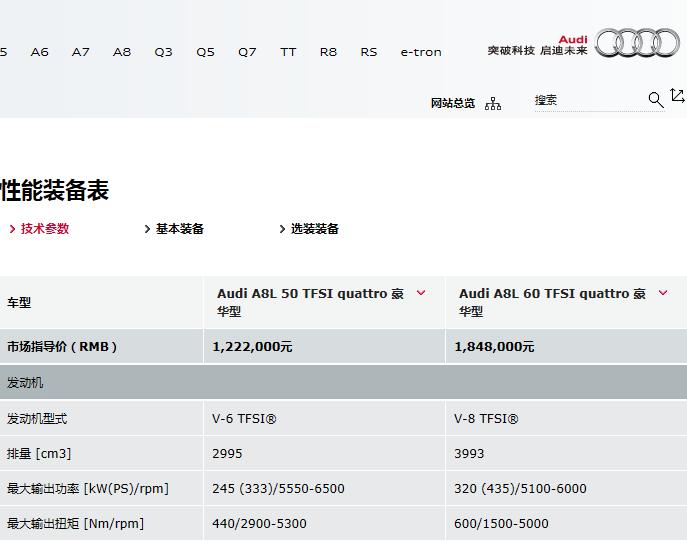Click the 发动机型式 row label
The width and height of the screenshot is (687, 541).
point(37,419)
